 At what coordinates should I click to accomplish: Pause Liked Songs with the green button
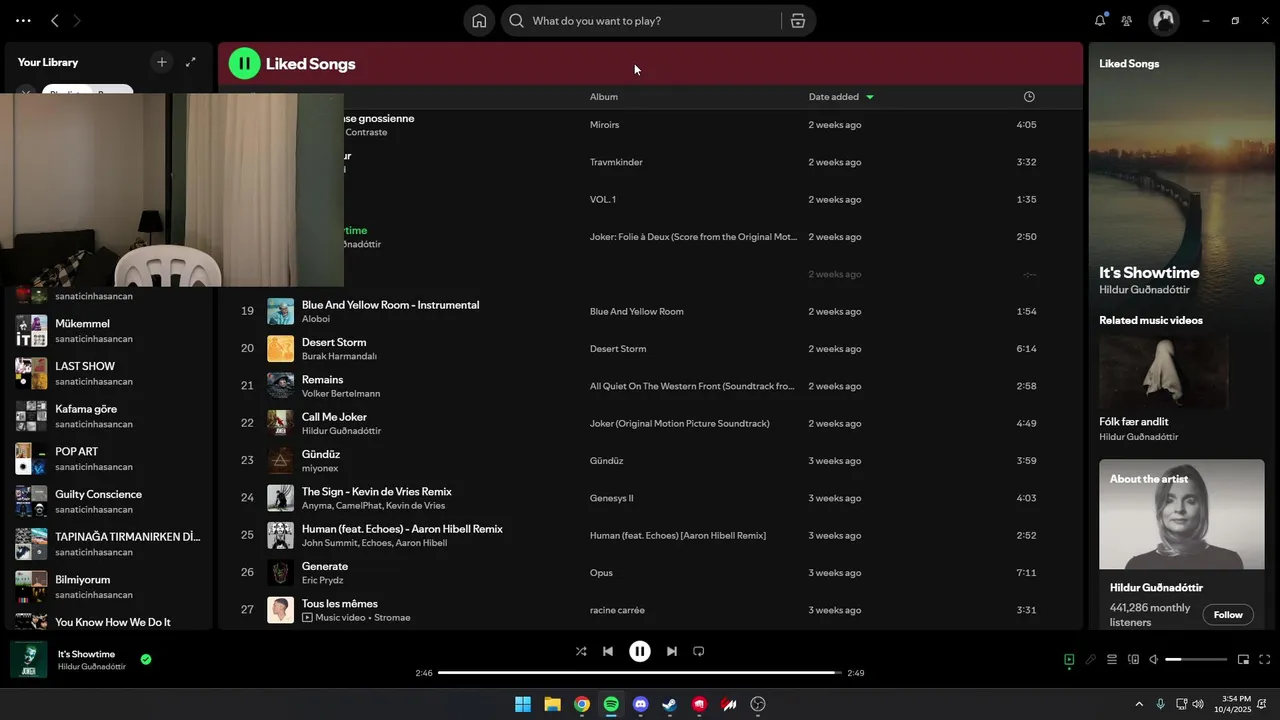pyautogui.click(x=244, y=63)
